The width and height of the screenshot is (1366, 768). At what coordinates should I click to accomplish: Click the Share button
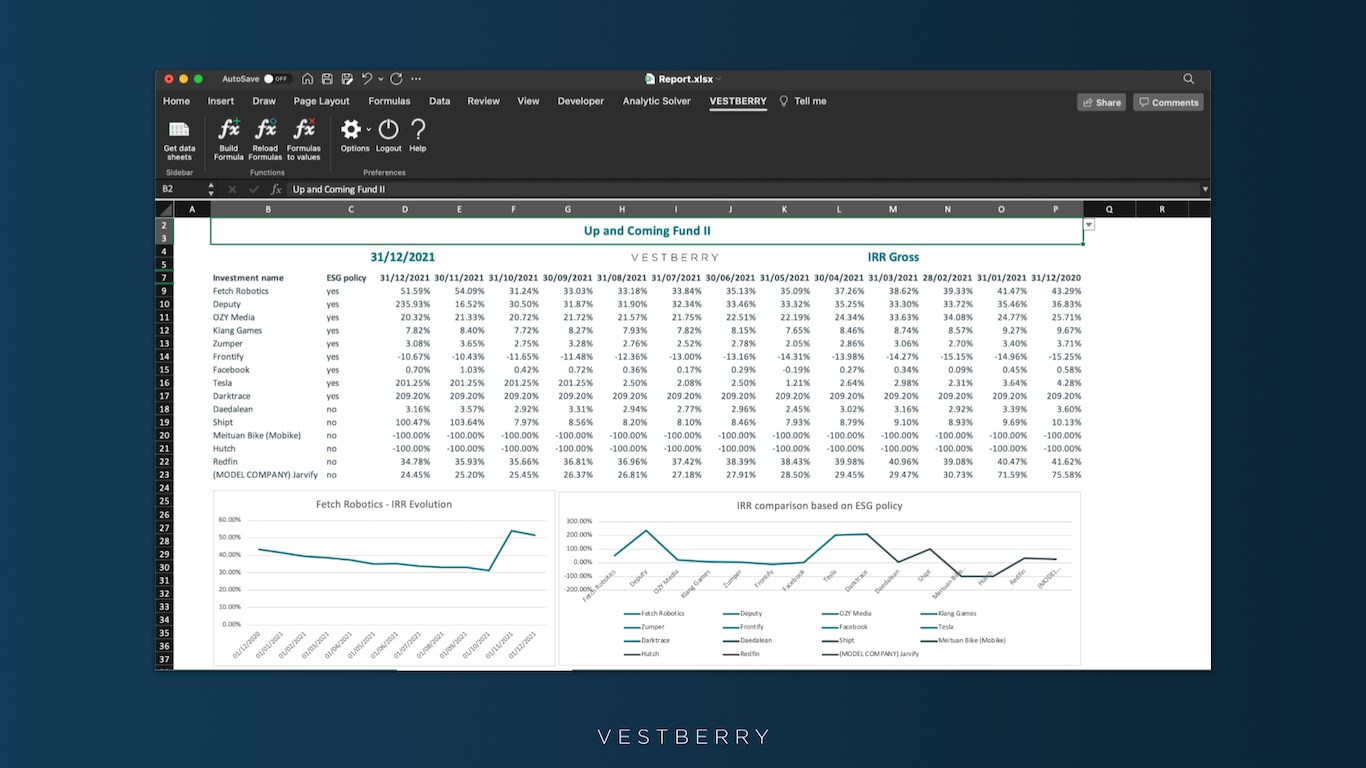click(1101, 102)
